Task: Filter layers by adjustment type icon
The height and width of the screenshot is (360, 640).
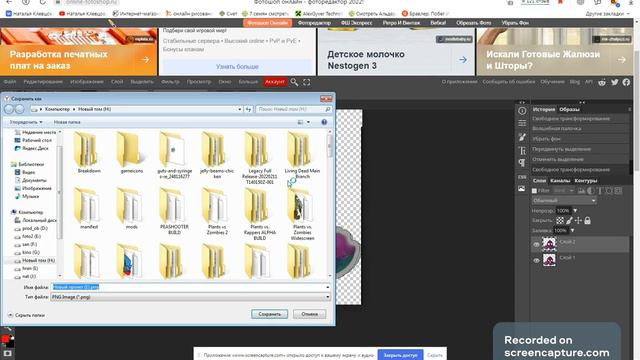Action: click(x=591, y=191)
